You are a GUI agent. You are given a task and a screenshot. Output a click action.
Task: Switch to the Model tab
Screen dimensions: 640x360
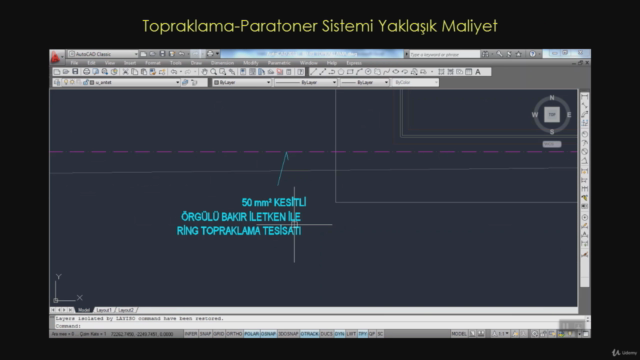pos(84,310)
